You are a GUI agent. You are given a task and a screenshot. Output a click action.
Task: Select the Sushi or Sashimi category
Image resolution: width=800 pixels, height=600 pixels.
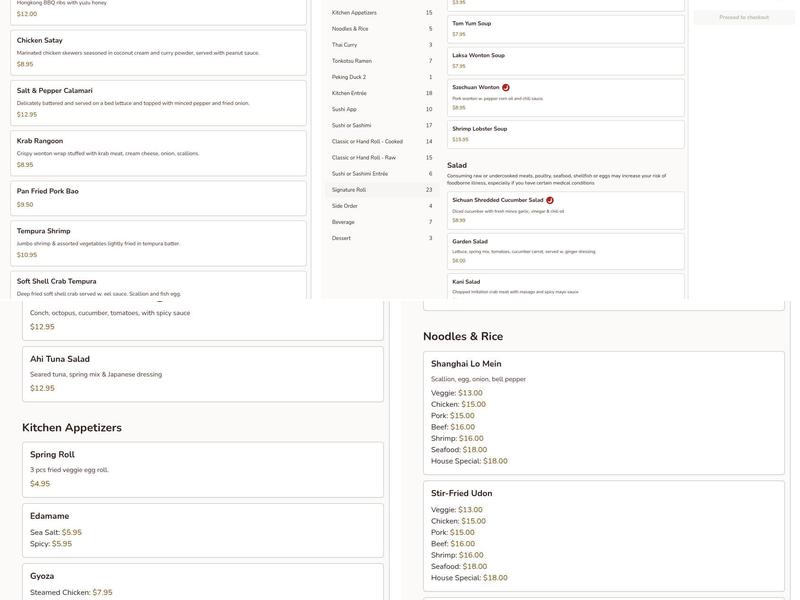[382, 126]
